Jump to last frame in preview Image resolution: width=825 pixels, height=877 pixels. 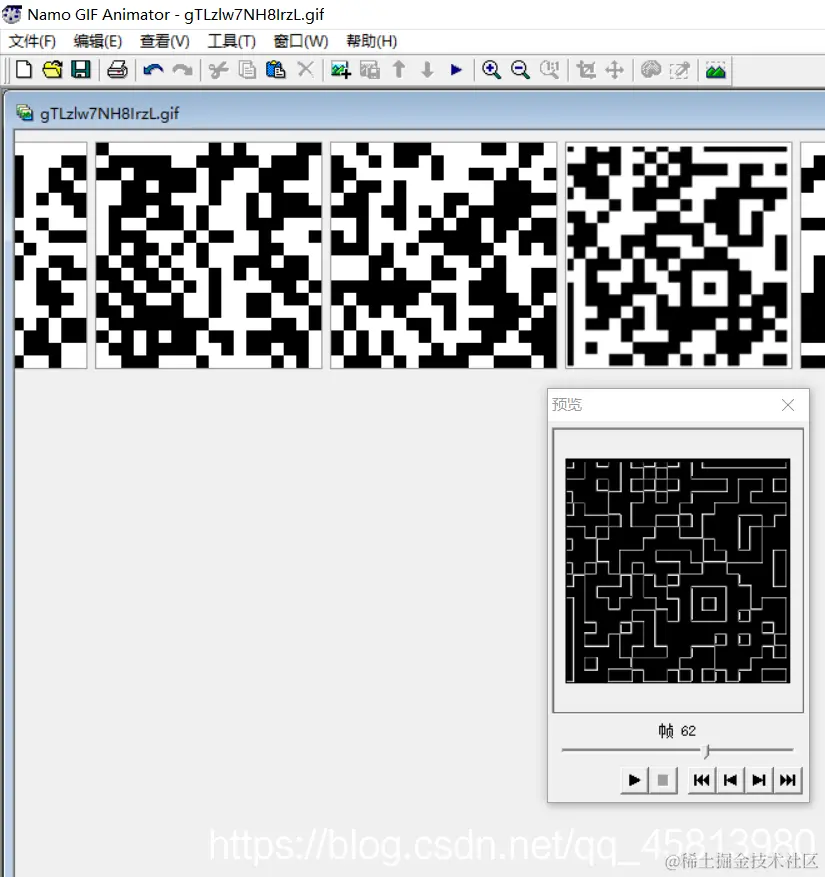pos(788,780)
